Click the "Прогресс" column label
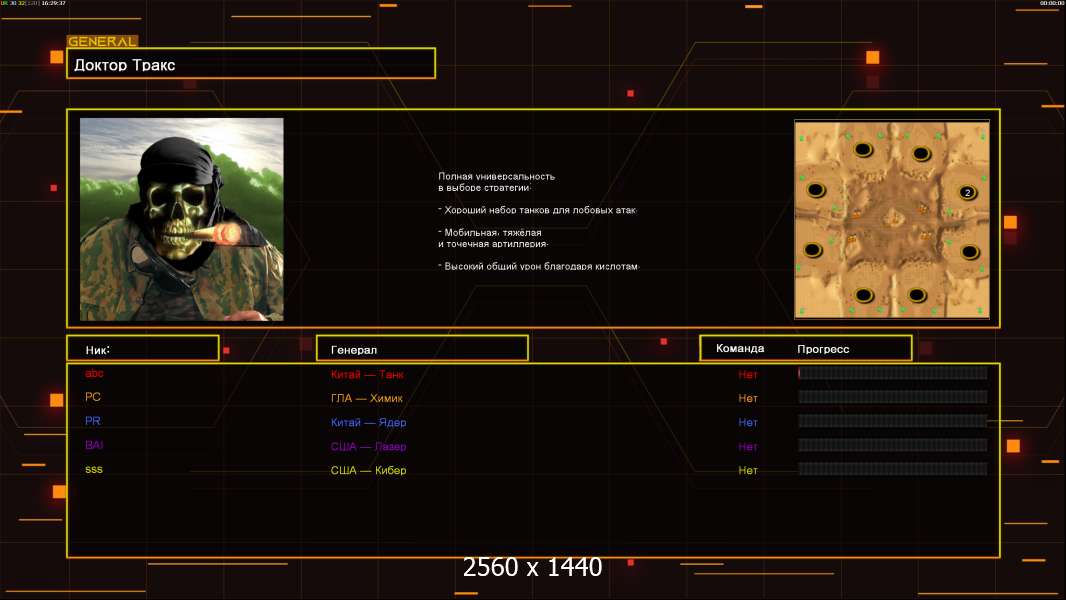 coord(823,349)
